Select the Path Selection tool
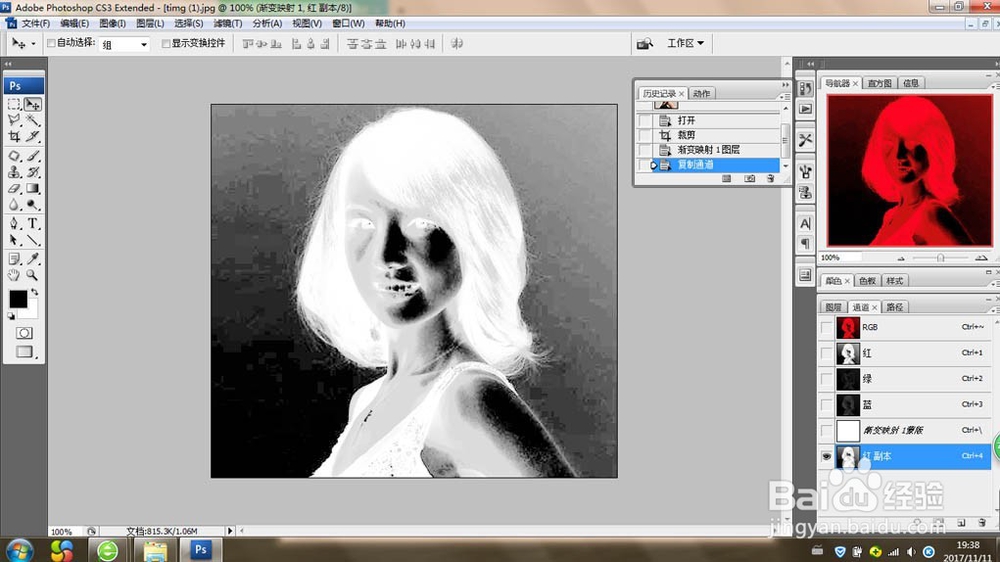The height and width of the screenshot is (562, 1000). click(x=14, y=240)
